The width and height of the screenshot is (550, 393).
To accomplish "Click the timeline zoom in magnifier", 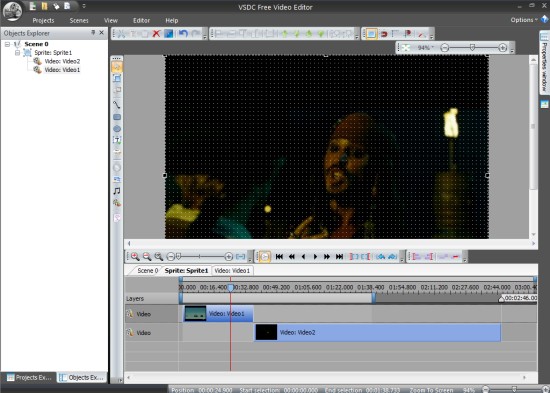I will pos(135,257).
